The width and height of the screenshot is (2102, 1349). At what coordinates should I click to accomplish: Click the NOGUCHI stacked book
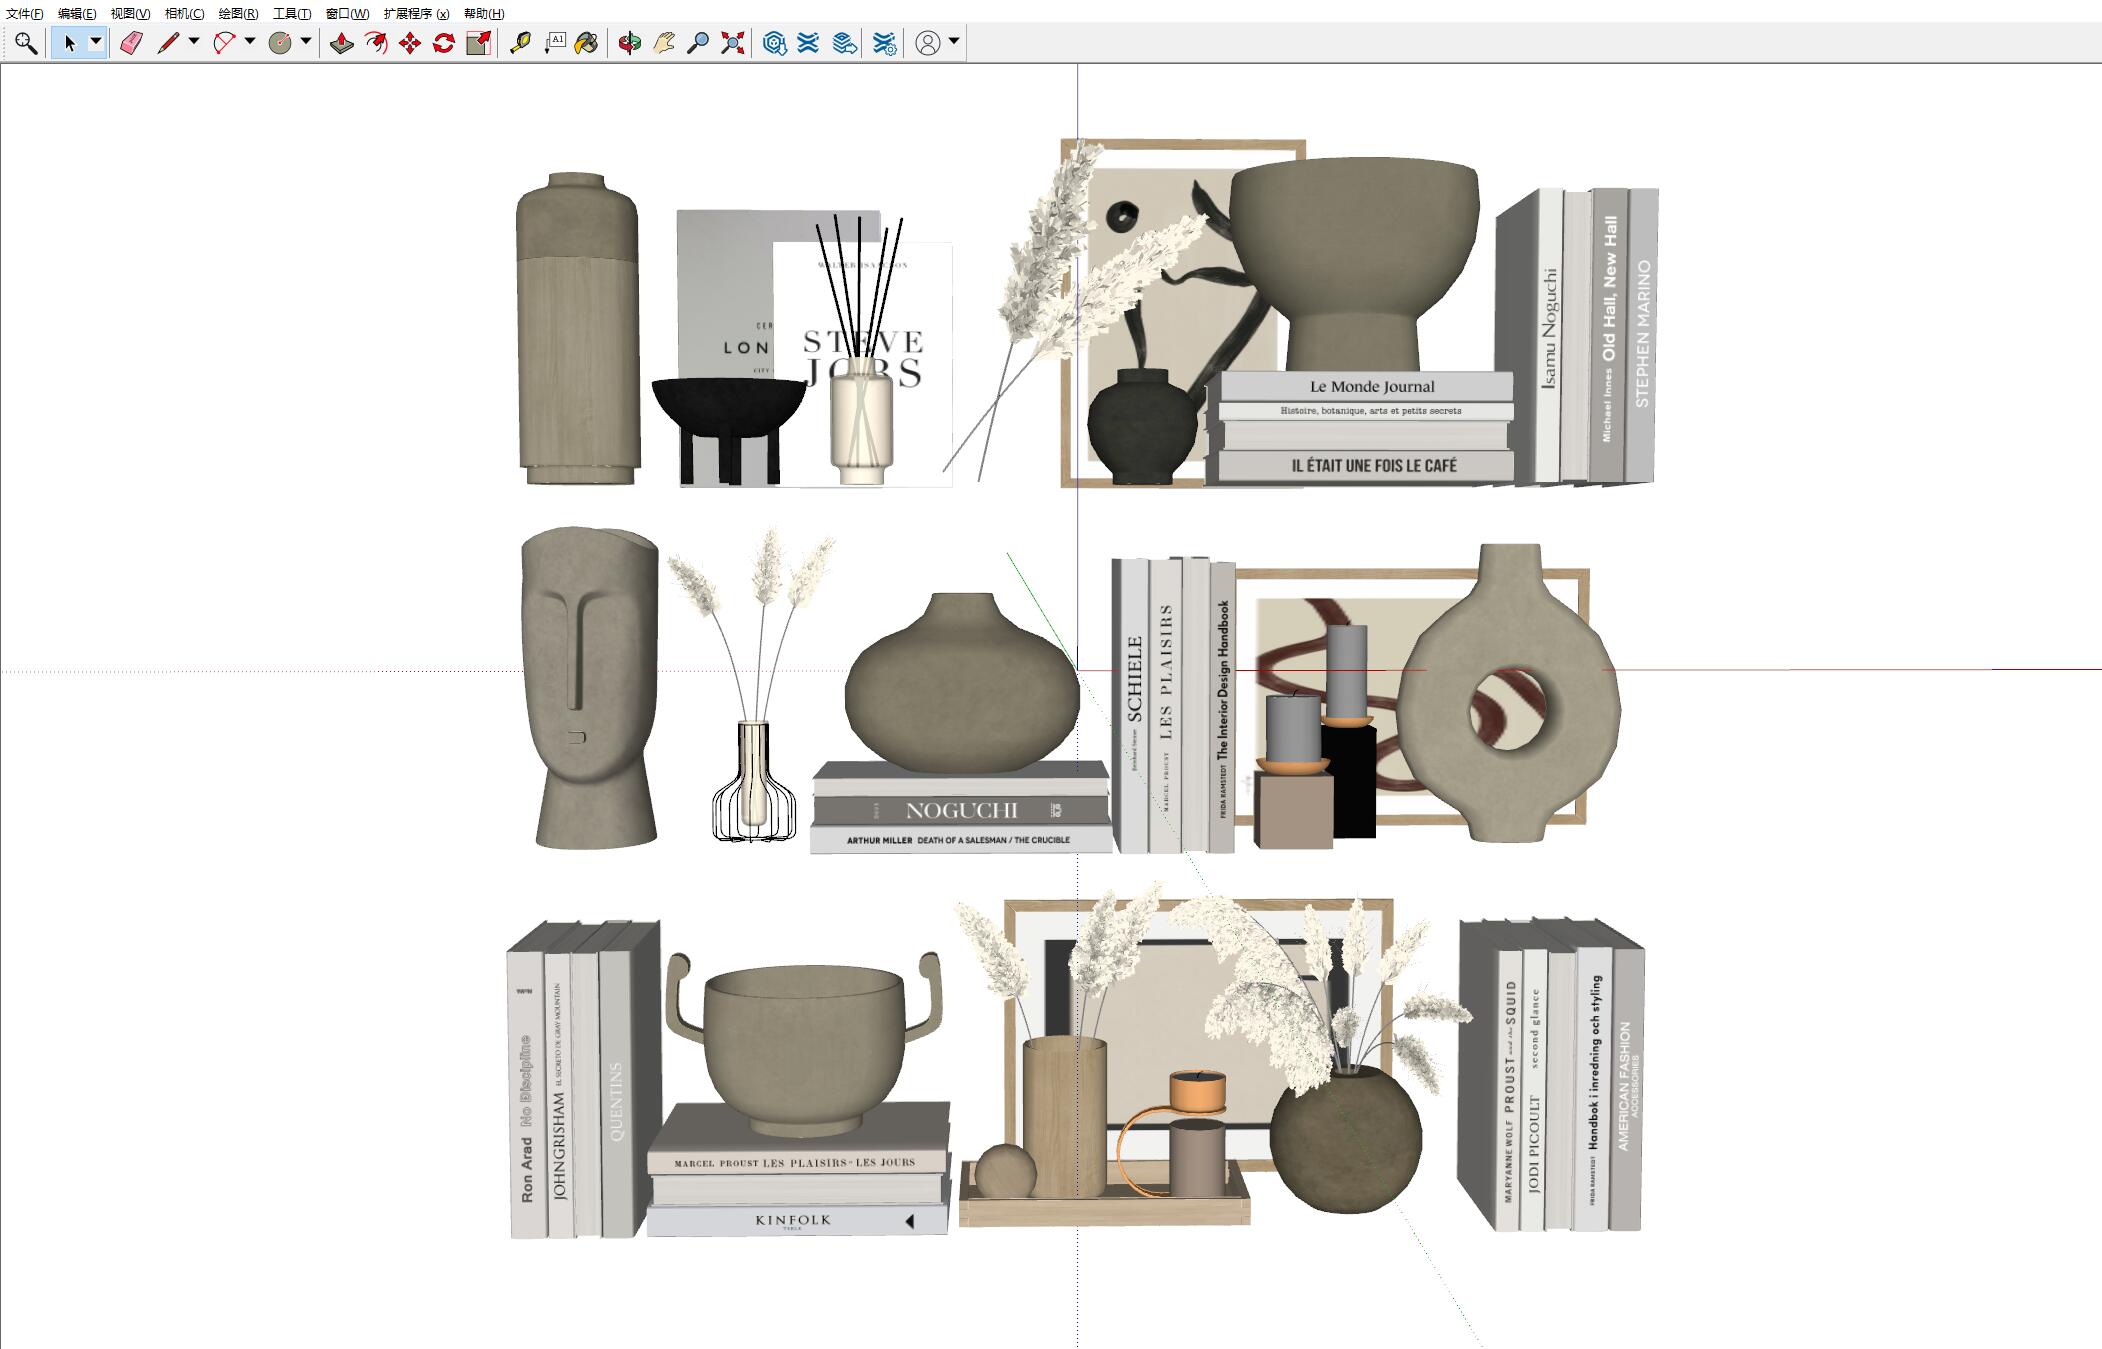[960, 810]
